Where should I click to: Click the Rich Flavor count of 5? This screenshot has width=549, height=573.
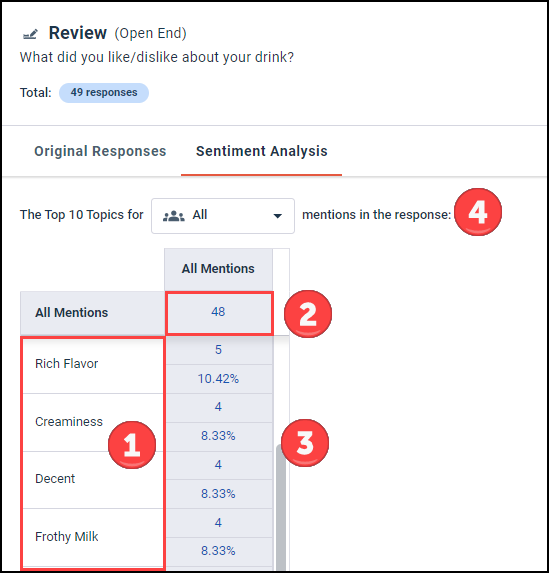pyautogui.click(x=218, y=350)
